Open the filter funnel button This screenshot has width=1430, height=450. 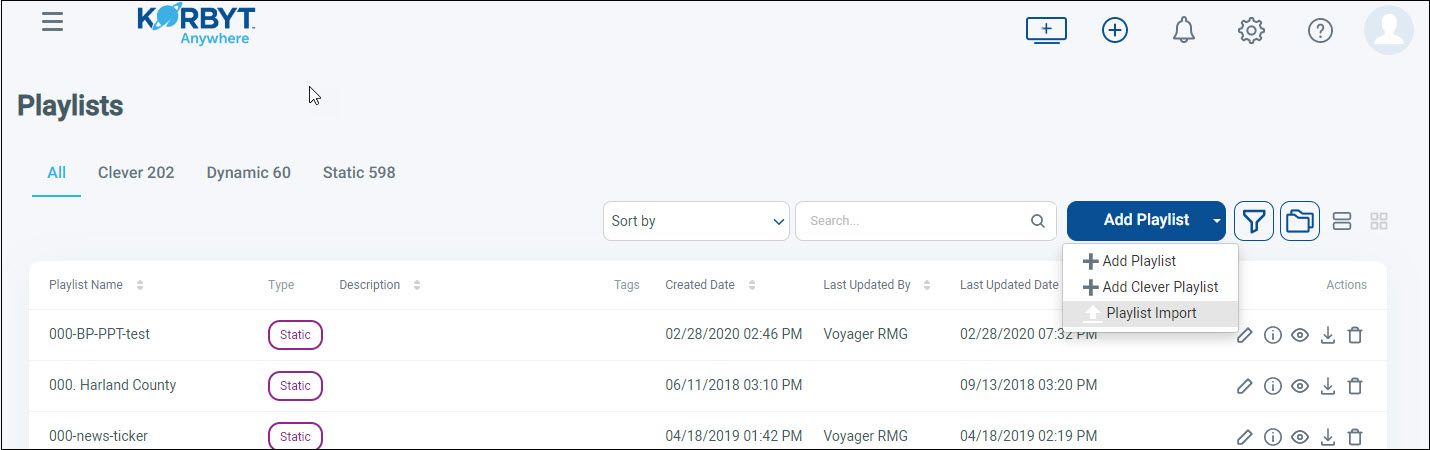pyautogui.click(x=1254, y=221)
